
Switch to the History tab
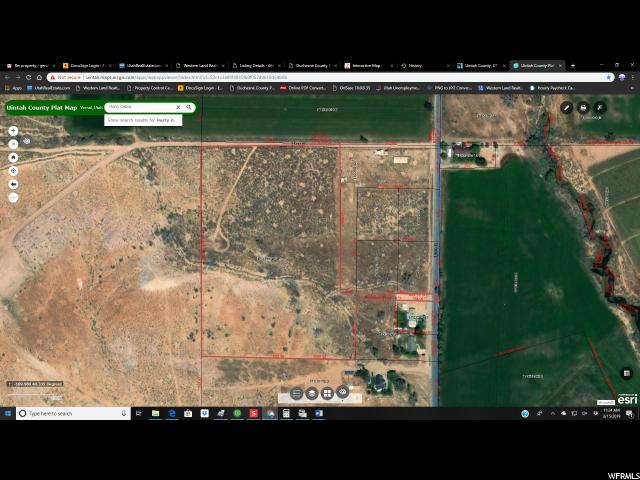424,65
